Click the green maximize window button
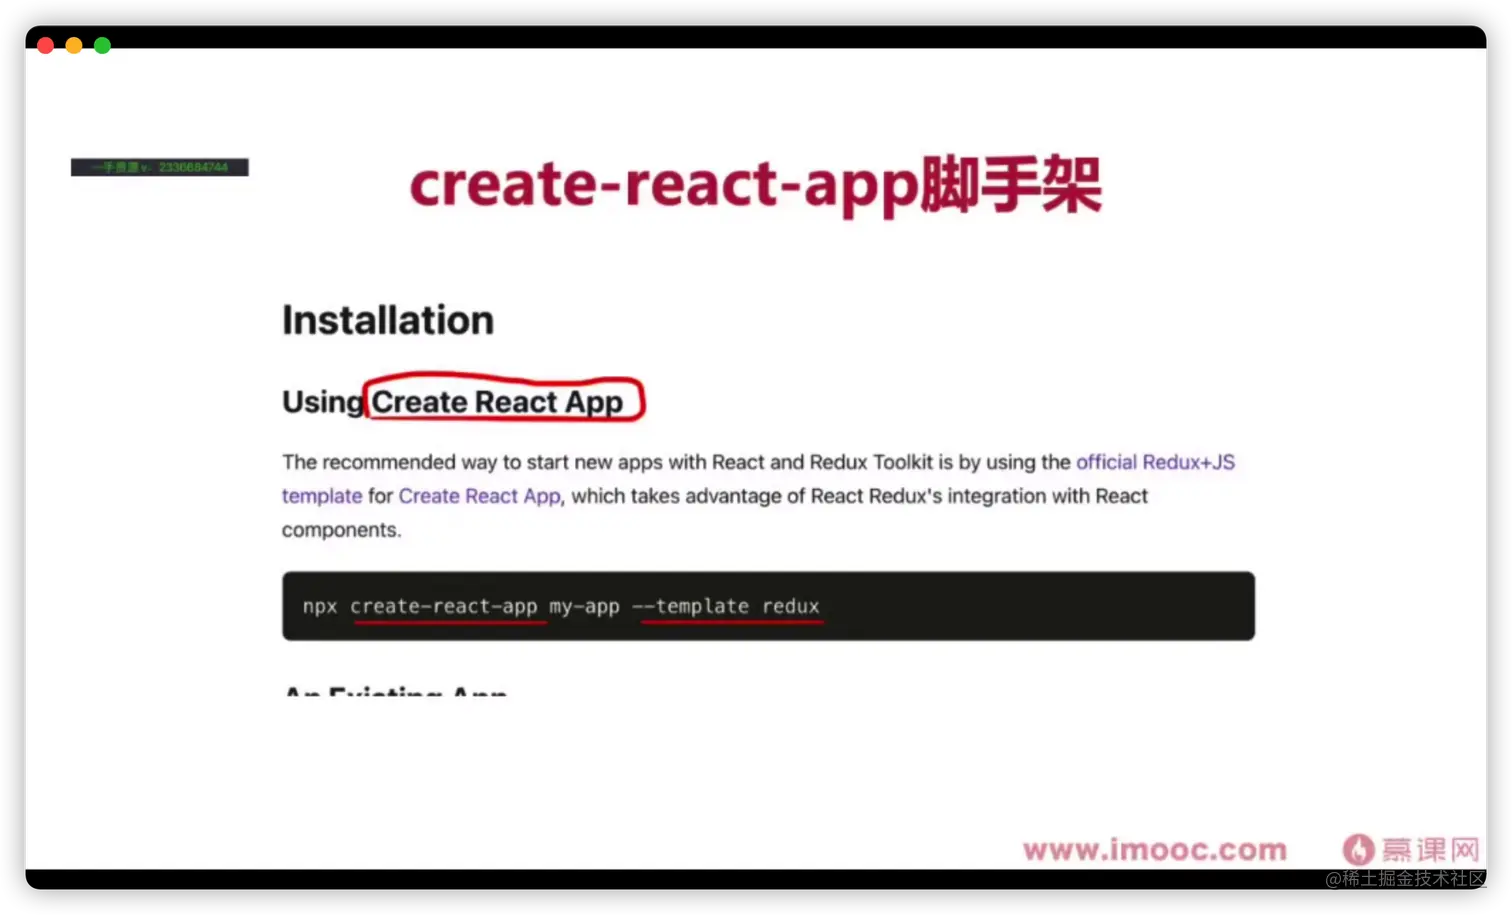 tap(102, 46)
